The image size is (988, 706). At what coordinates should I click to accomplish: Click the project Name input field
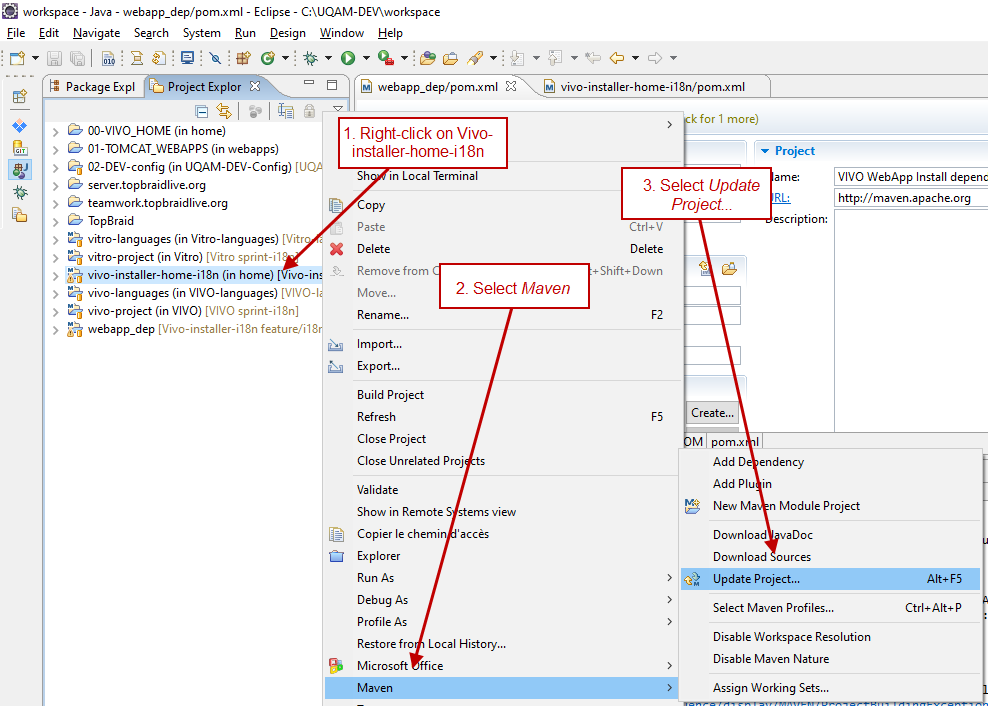tap(911, 177)
